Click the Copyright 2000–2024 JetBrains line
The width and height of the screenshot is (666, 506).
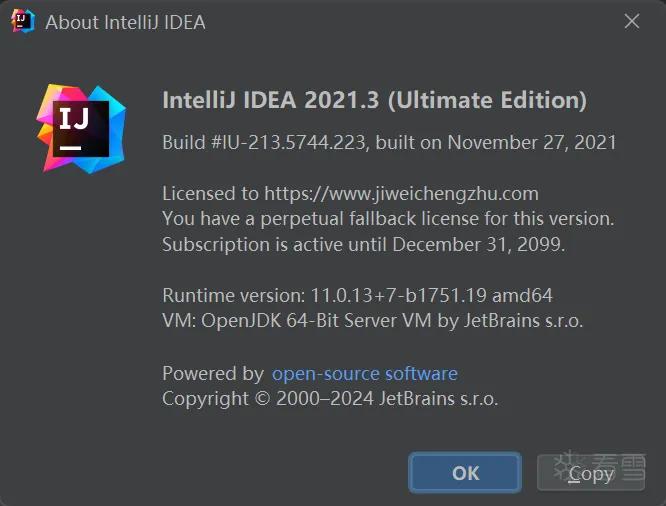pyautogui.click(x=330, y=399)
